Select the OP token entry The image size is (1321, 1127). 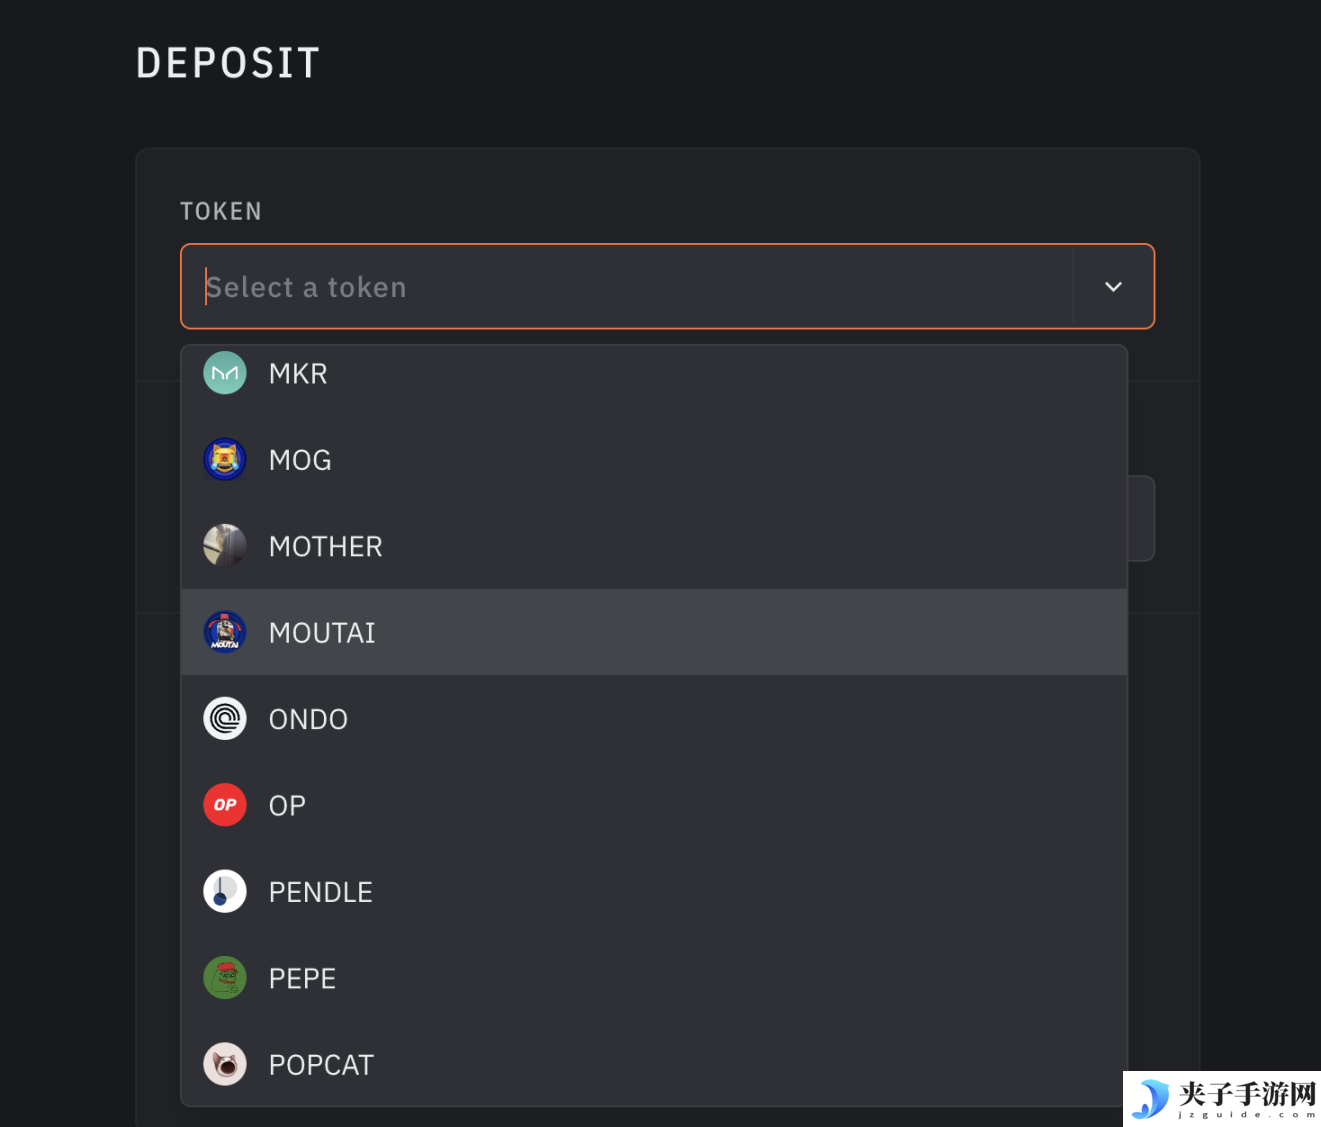pyautogui.click(x=654, y=805)
